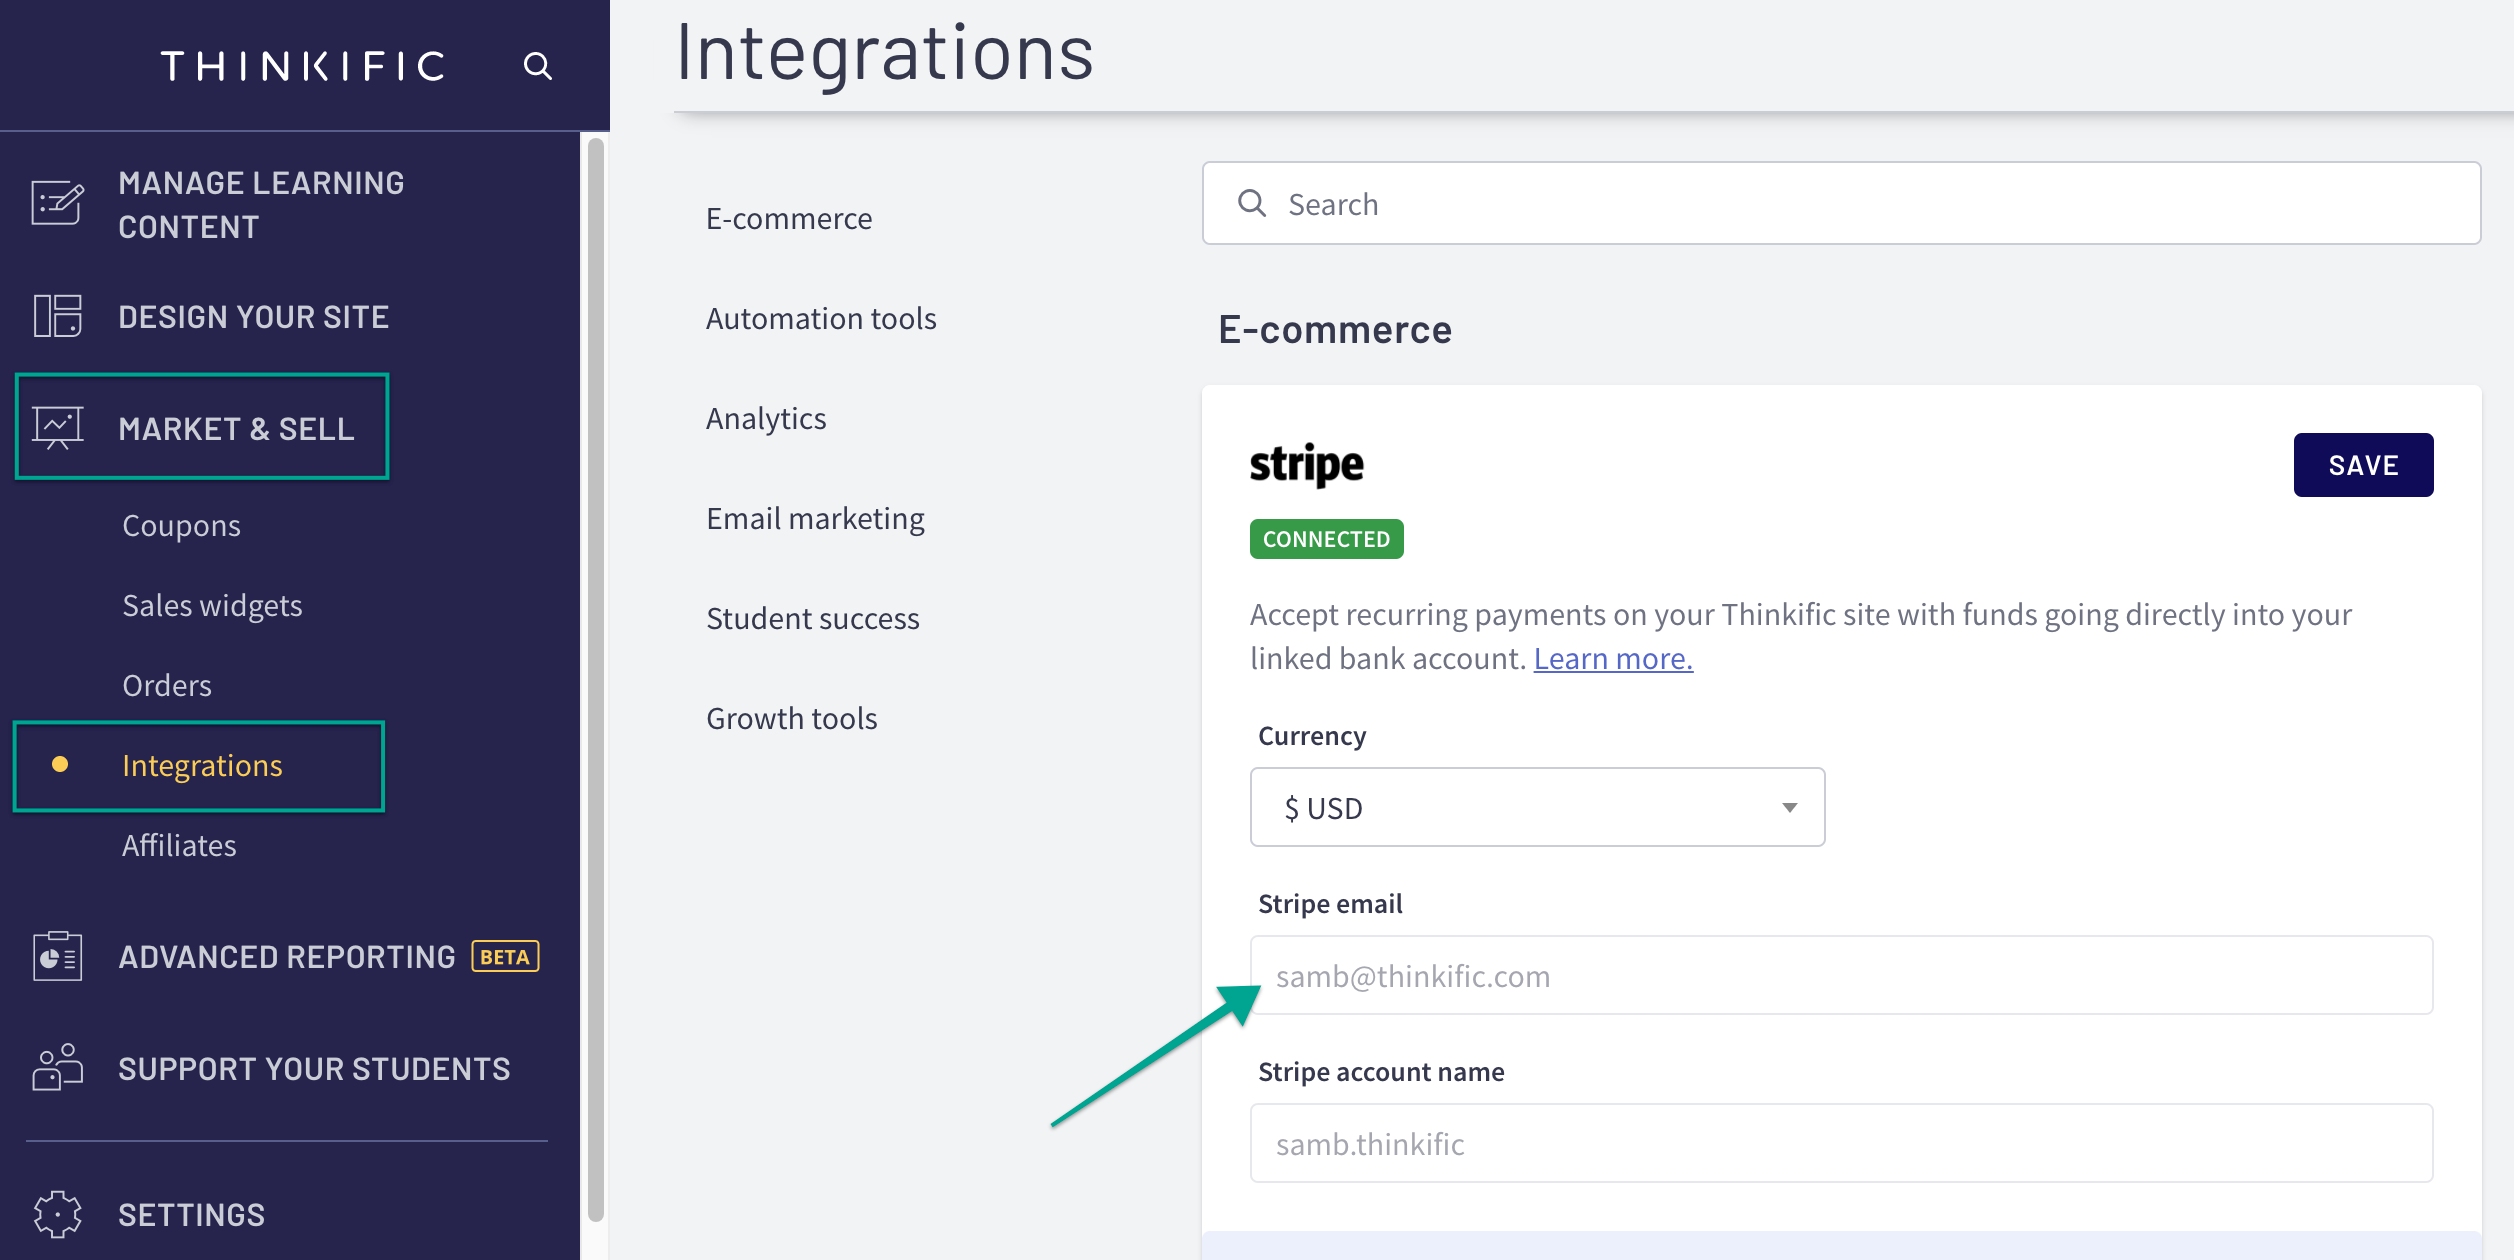
Task: Select the Support Your Students icon
Action: (56, 1067)
